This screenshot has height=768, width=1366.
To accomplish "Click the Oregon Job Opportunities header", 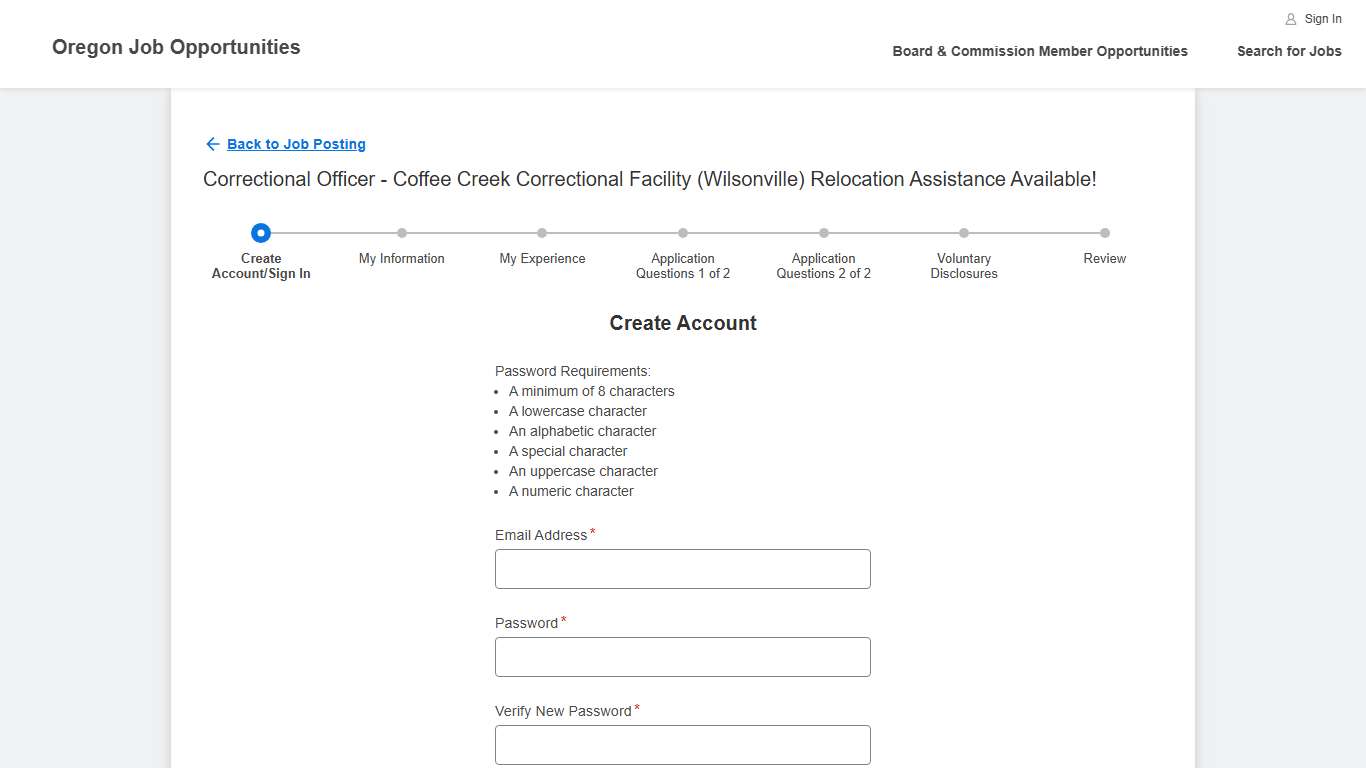I will [176, 47].
